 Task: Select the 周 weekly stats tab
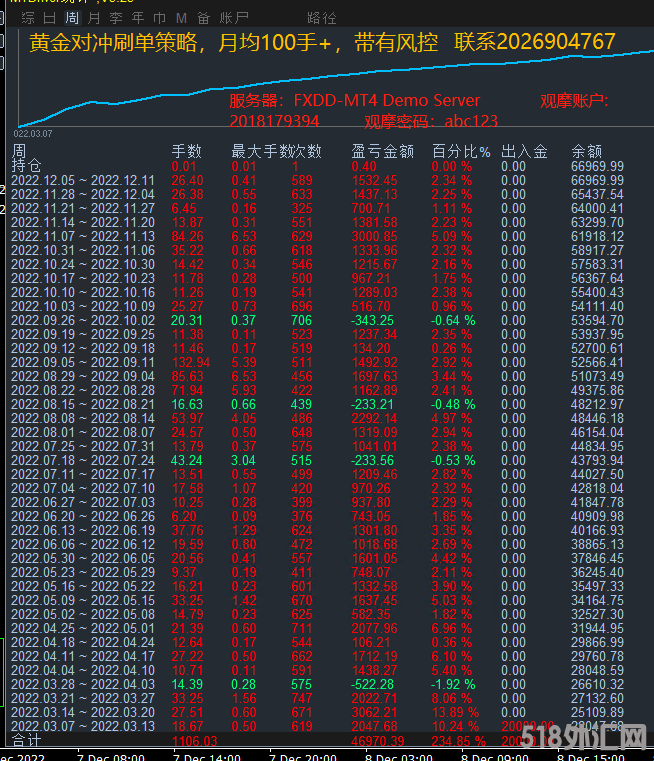pos(71,18)
